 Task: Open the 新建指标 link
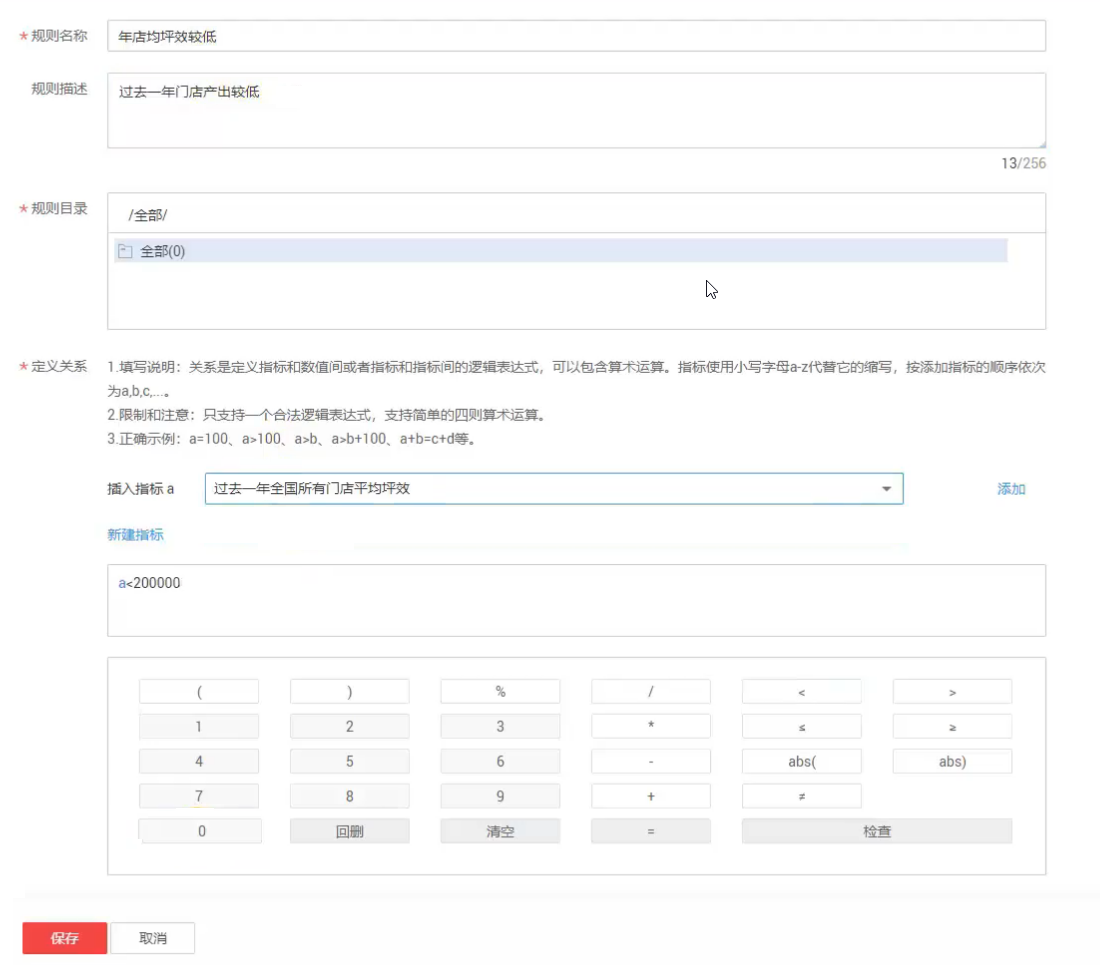(135, 535)
